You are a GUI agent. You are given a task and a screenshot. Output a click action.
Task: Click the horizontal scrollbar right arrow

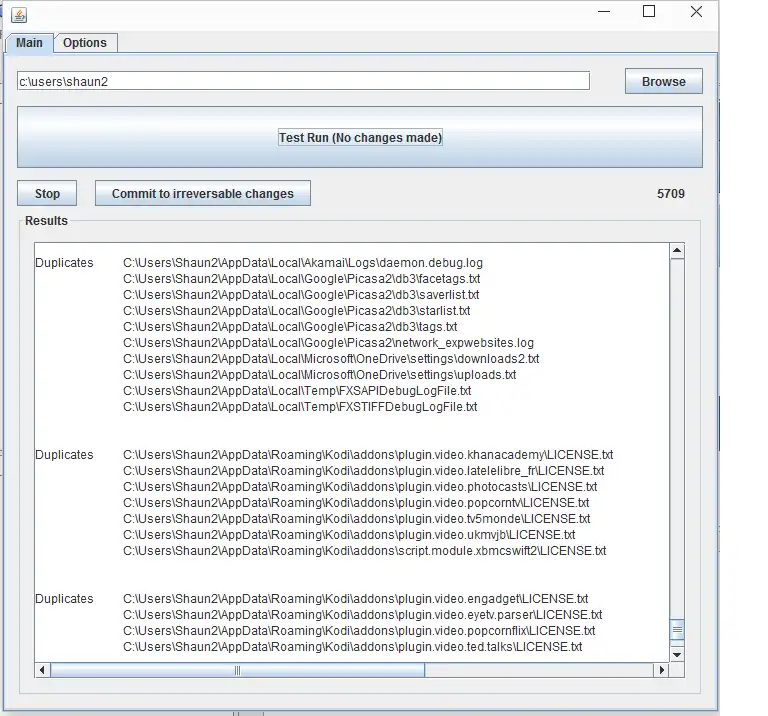coord(662,670)
